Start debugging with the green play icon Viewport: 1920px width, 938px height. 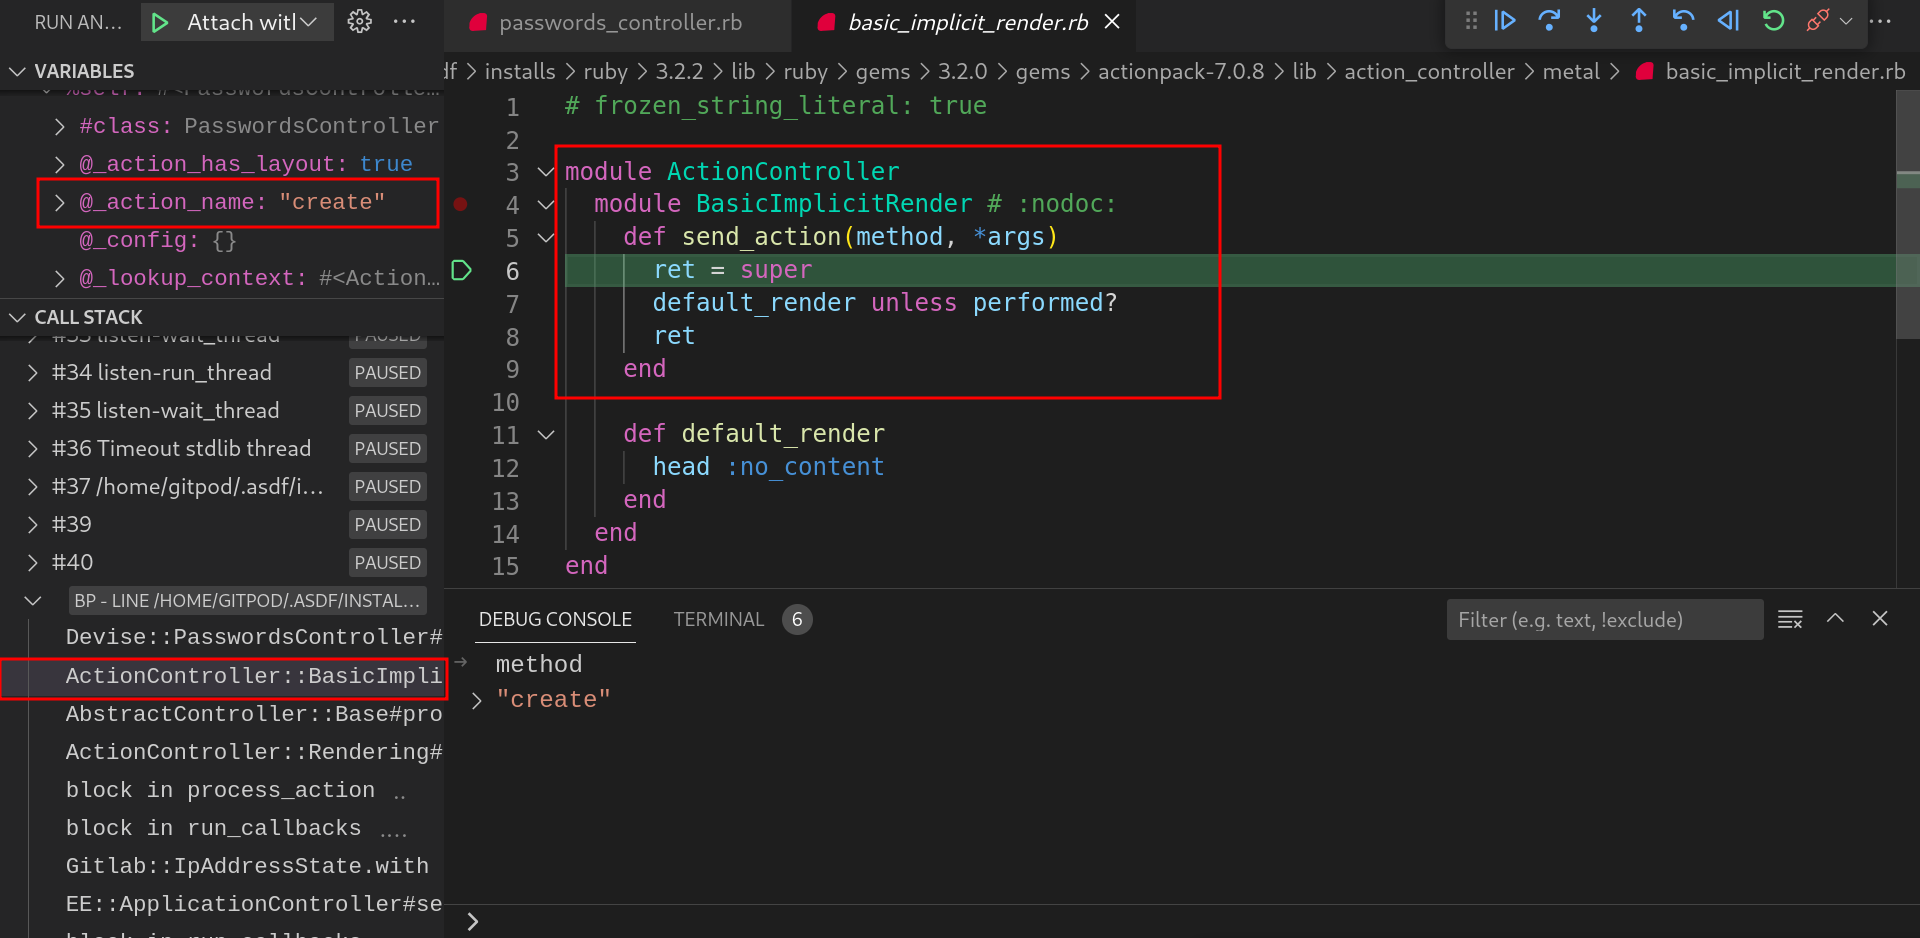point(160,22)
